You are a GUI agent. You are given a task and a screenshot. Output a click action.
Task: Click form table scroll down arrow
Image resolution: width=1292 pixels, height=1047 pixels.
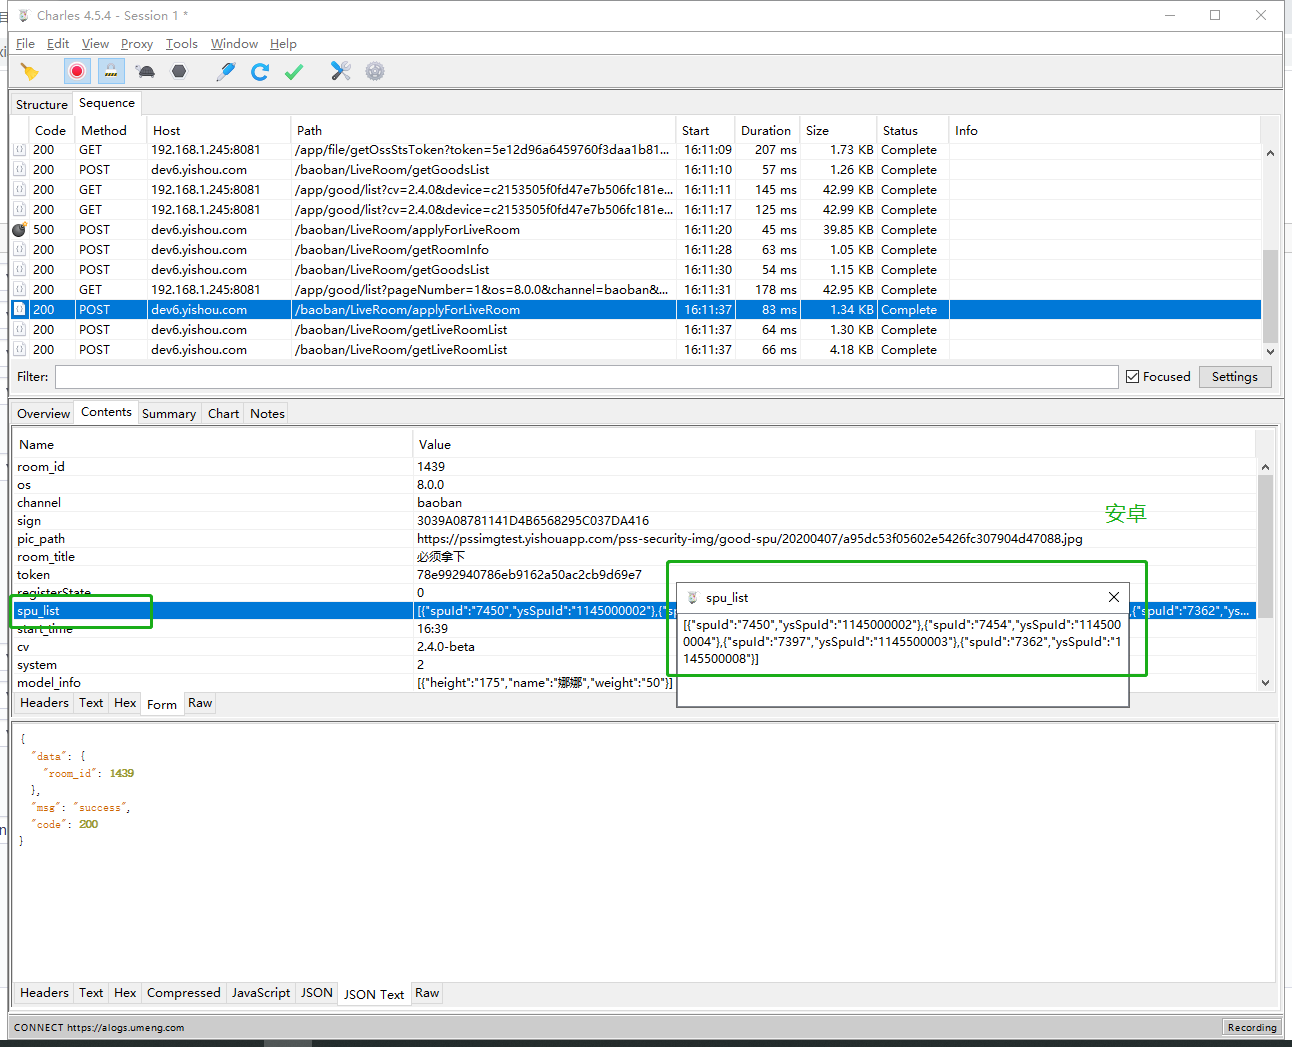tap(1265, 683)
